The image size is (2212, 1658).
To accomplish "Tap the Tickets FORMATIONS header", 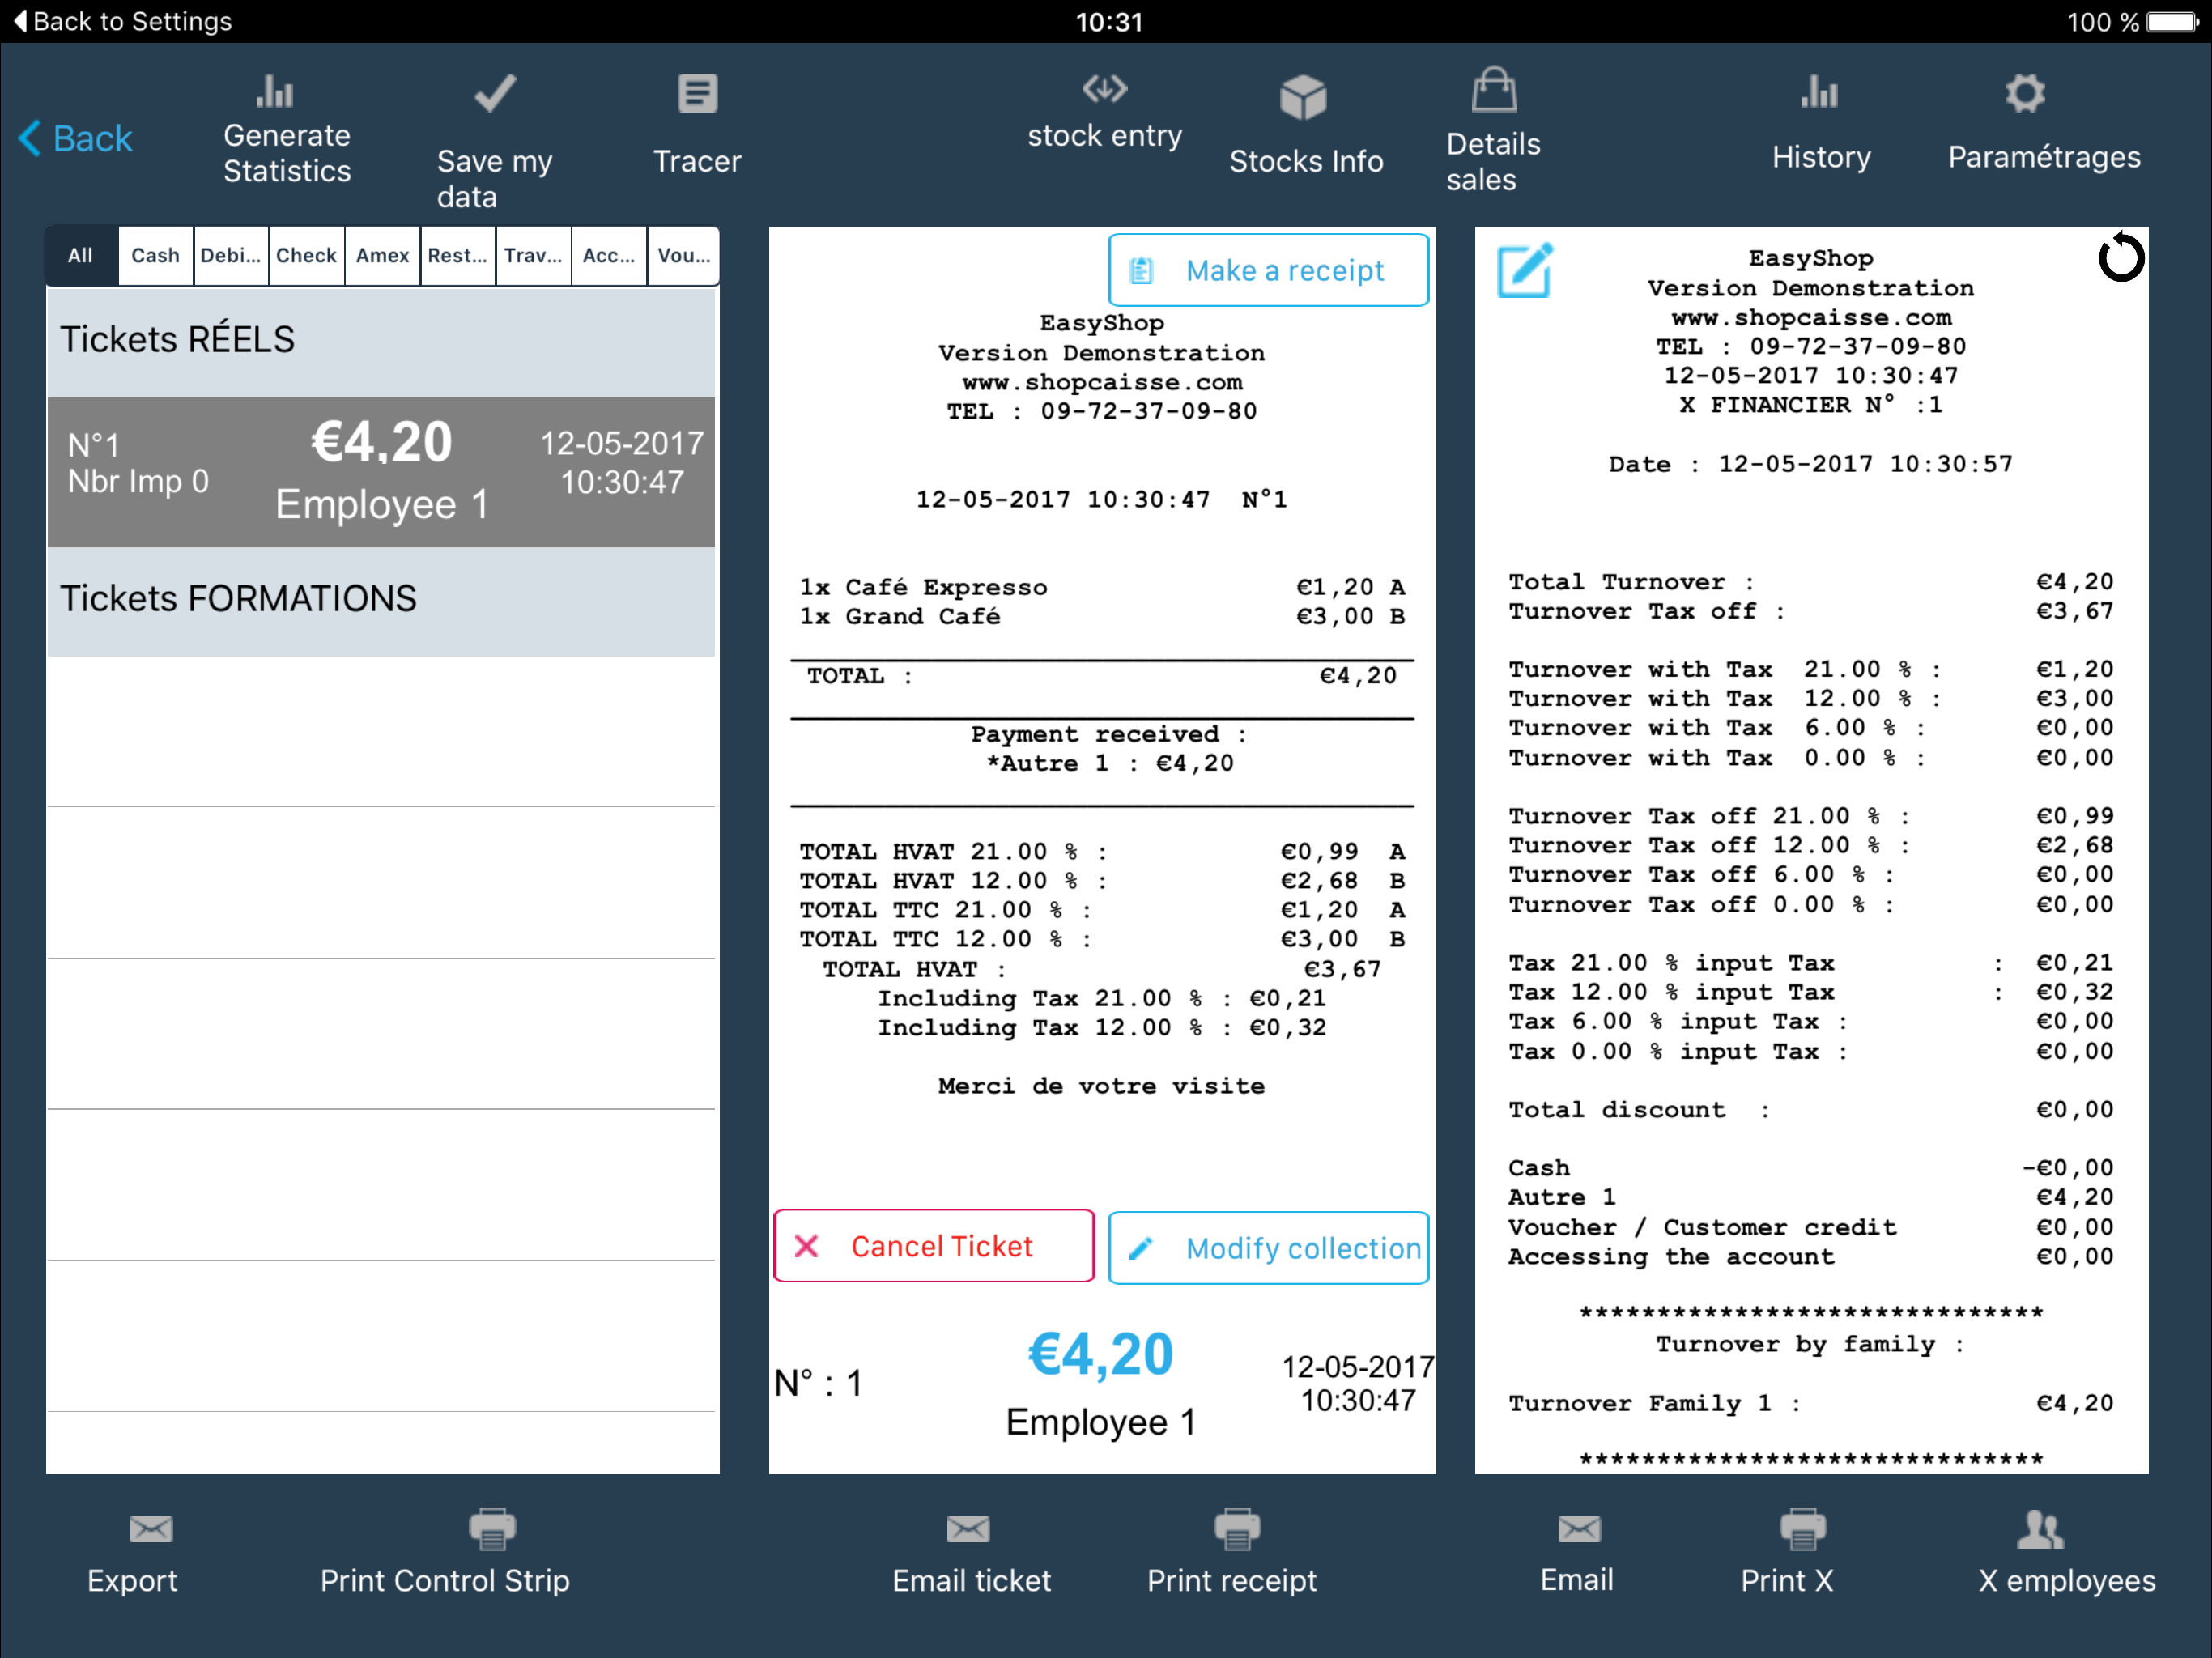I will tap(381, 601).
